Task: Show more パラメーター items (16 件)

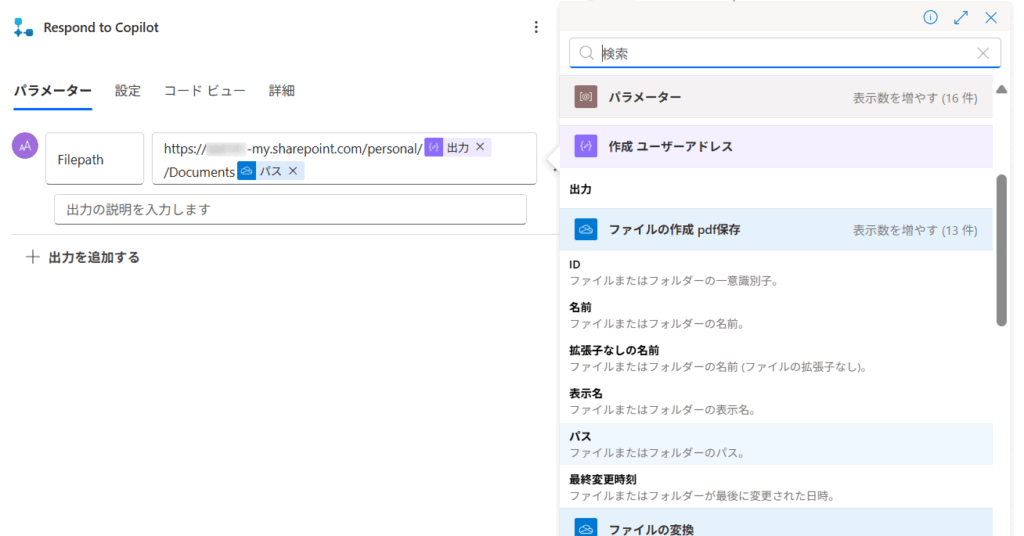Action: coord(914,97)
